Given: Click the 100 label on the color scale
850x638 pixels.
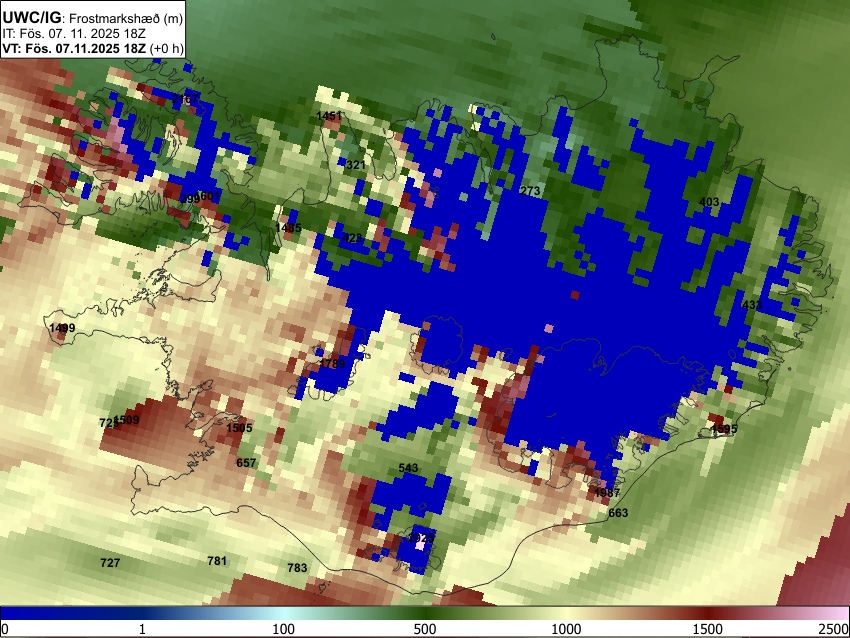Looking at the screenshot, I should [283, 629].
